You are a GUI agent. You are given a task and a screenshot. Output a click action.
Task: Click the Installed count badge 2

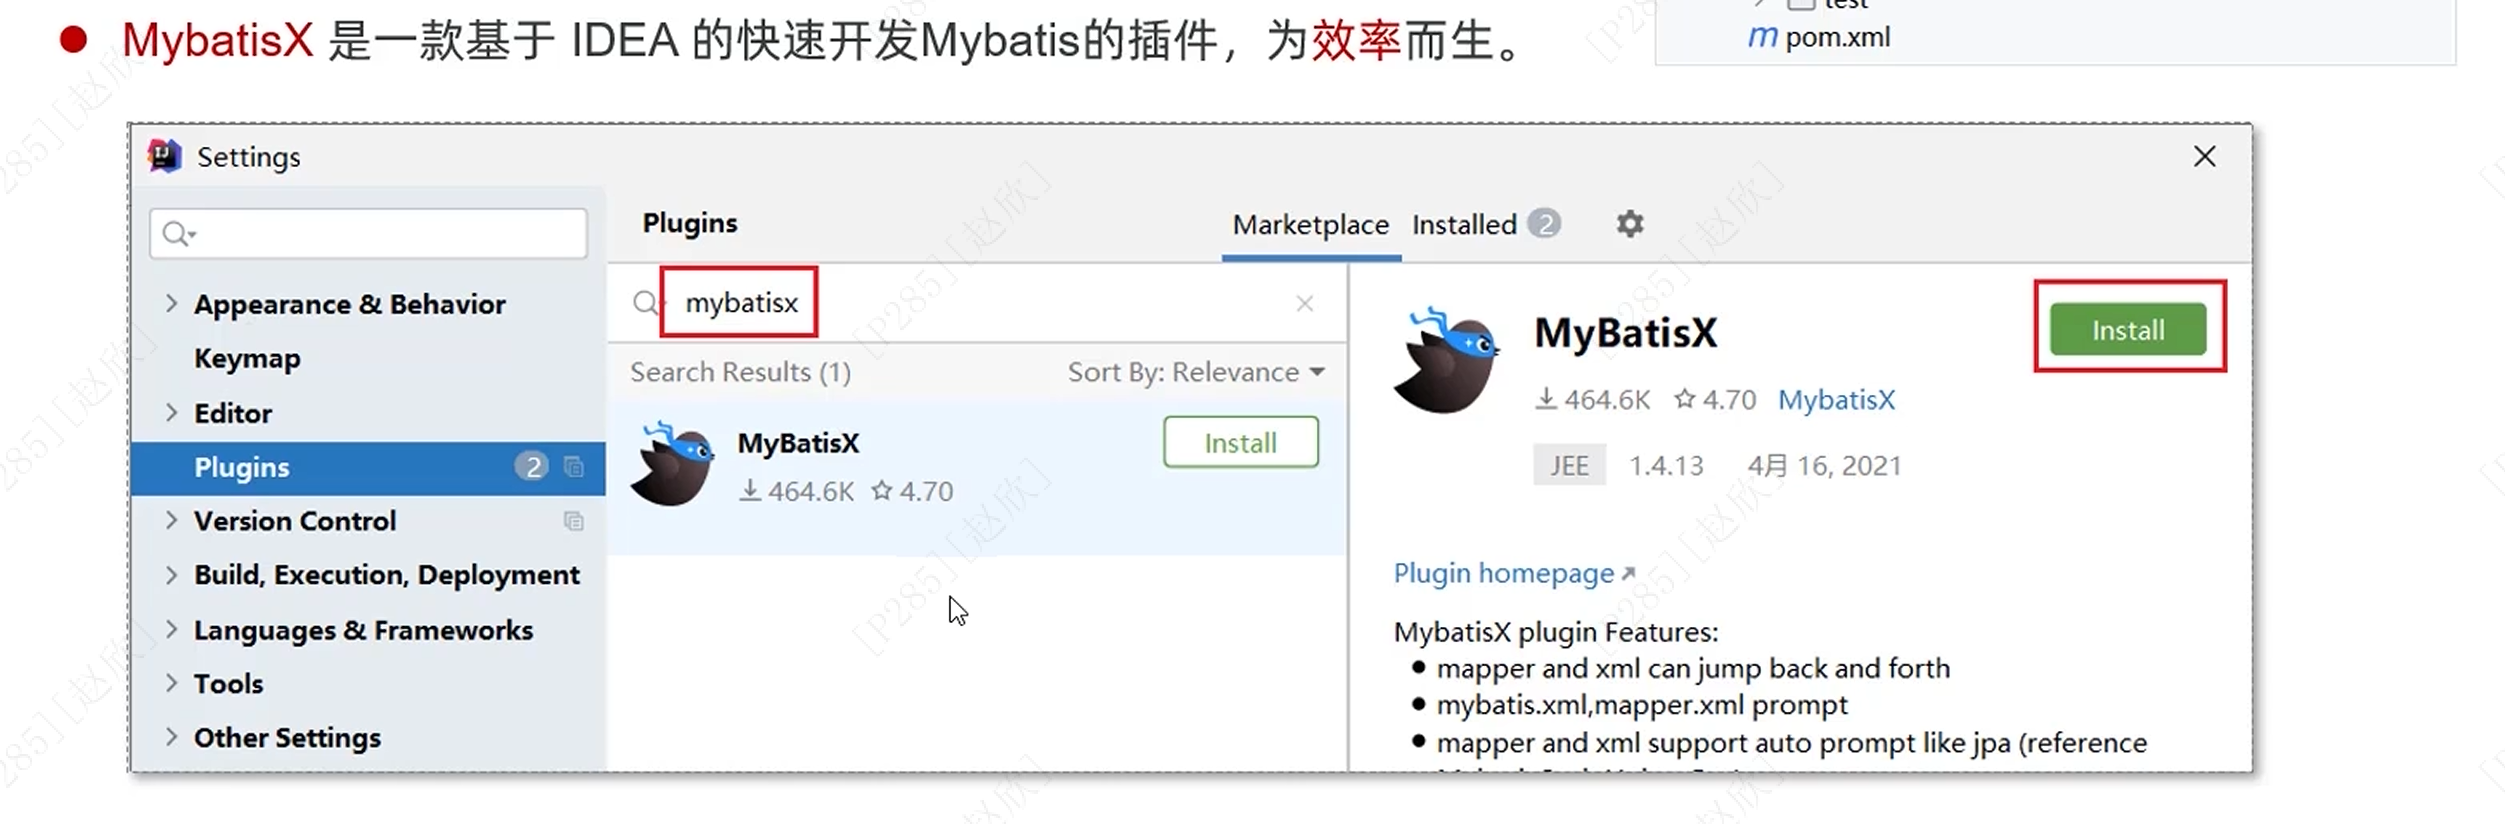tap(1544, 224)
